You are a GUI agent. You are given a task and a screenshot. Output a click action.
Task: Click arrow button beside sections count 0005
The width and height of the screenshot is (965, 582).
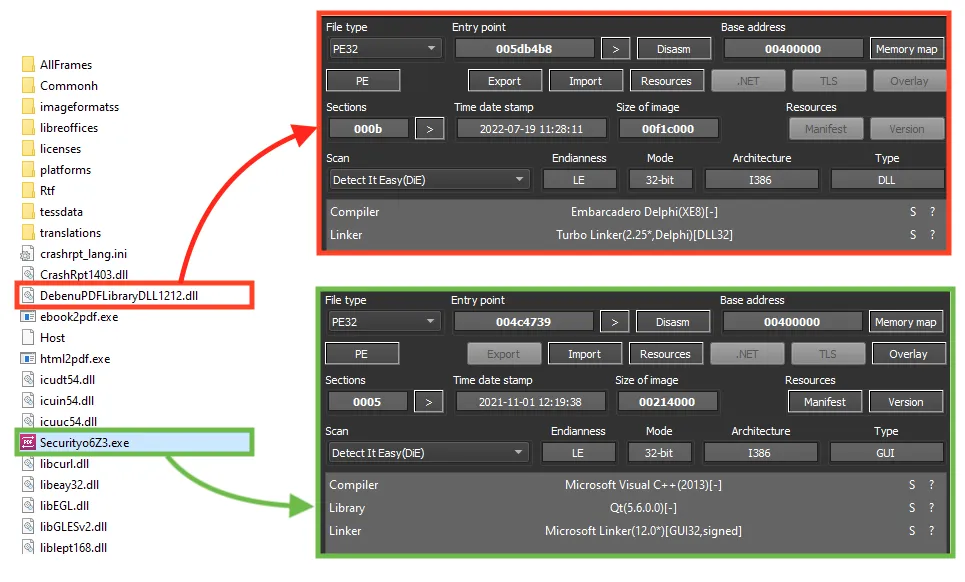click(428, 402)
